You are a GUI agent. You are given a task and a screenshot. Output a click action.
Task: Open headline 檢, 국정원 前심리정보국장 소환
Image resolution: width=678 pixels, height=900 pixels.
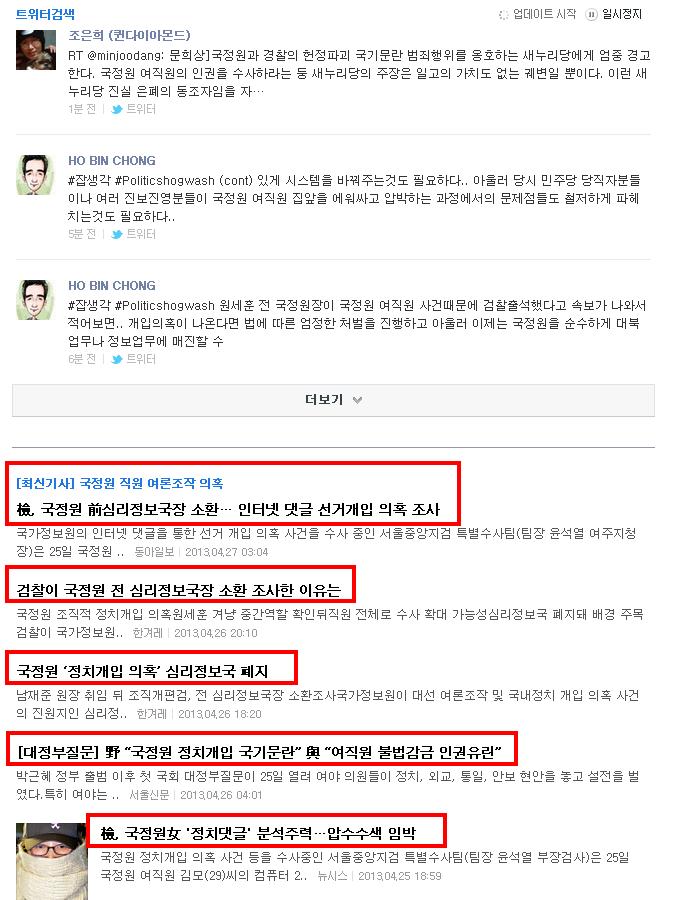[228, 509]
